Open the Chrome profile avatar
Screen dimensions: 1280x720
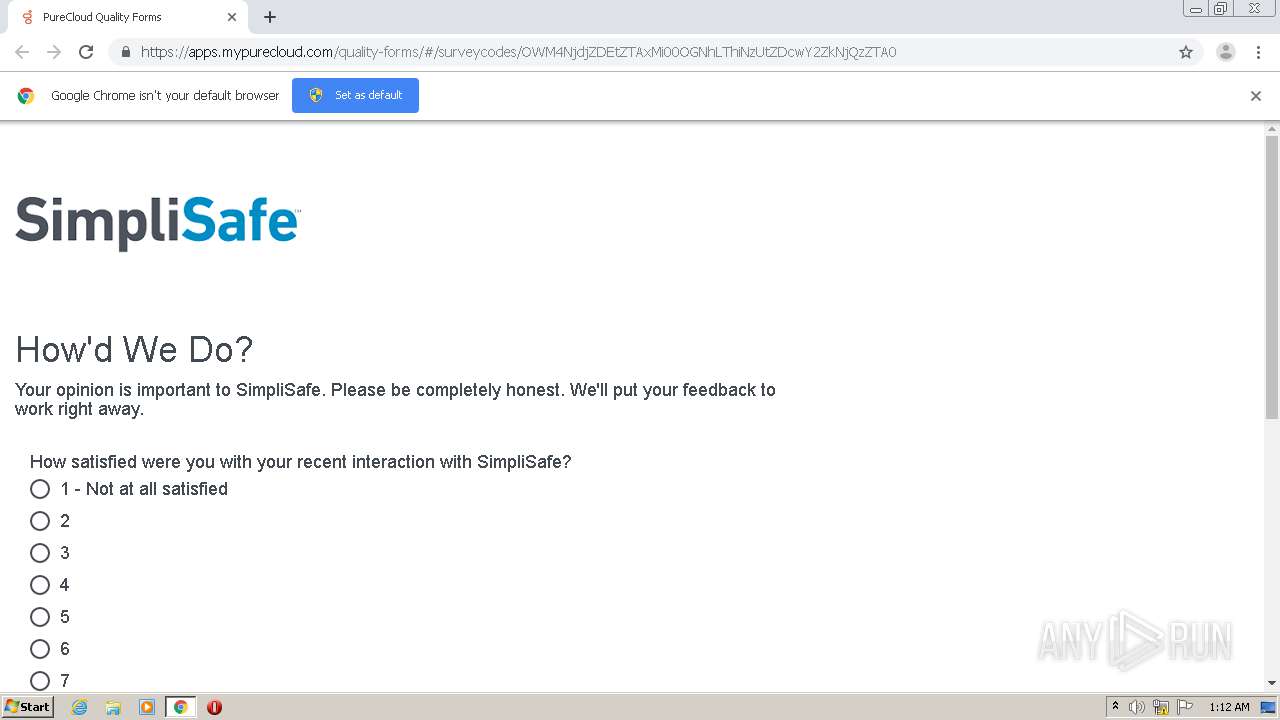click(x=1226, y=52)
